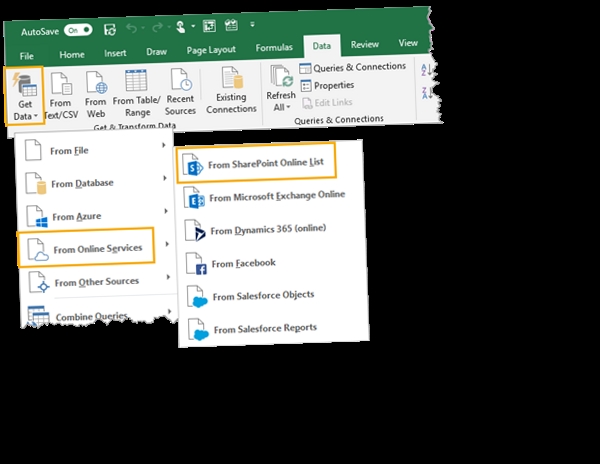Choose From Facebook option
Viewport: 600px width, 464px height.
click(x=270, y=263)
